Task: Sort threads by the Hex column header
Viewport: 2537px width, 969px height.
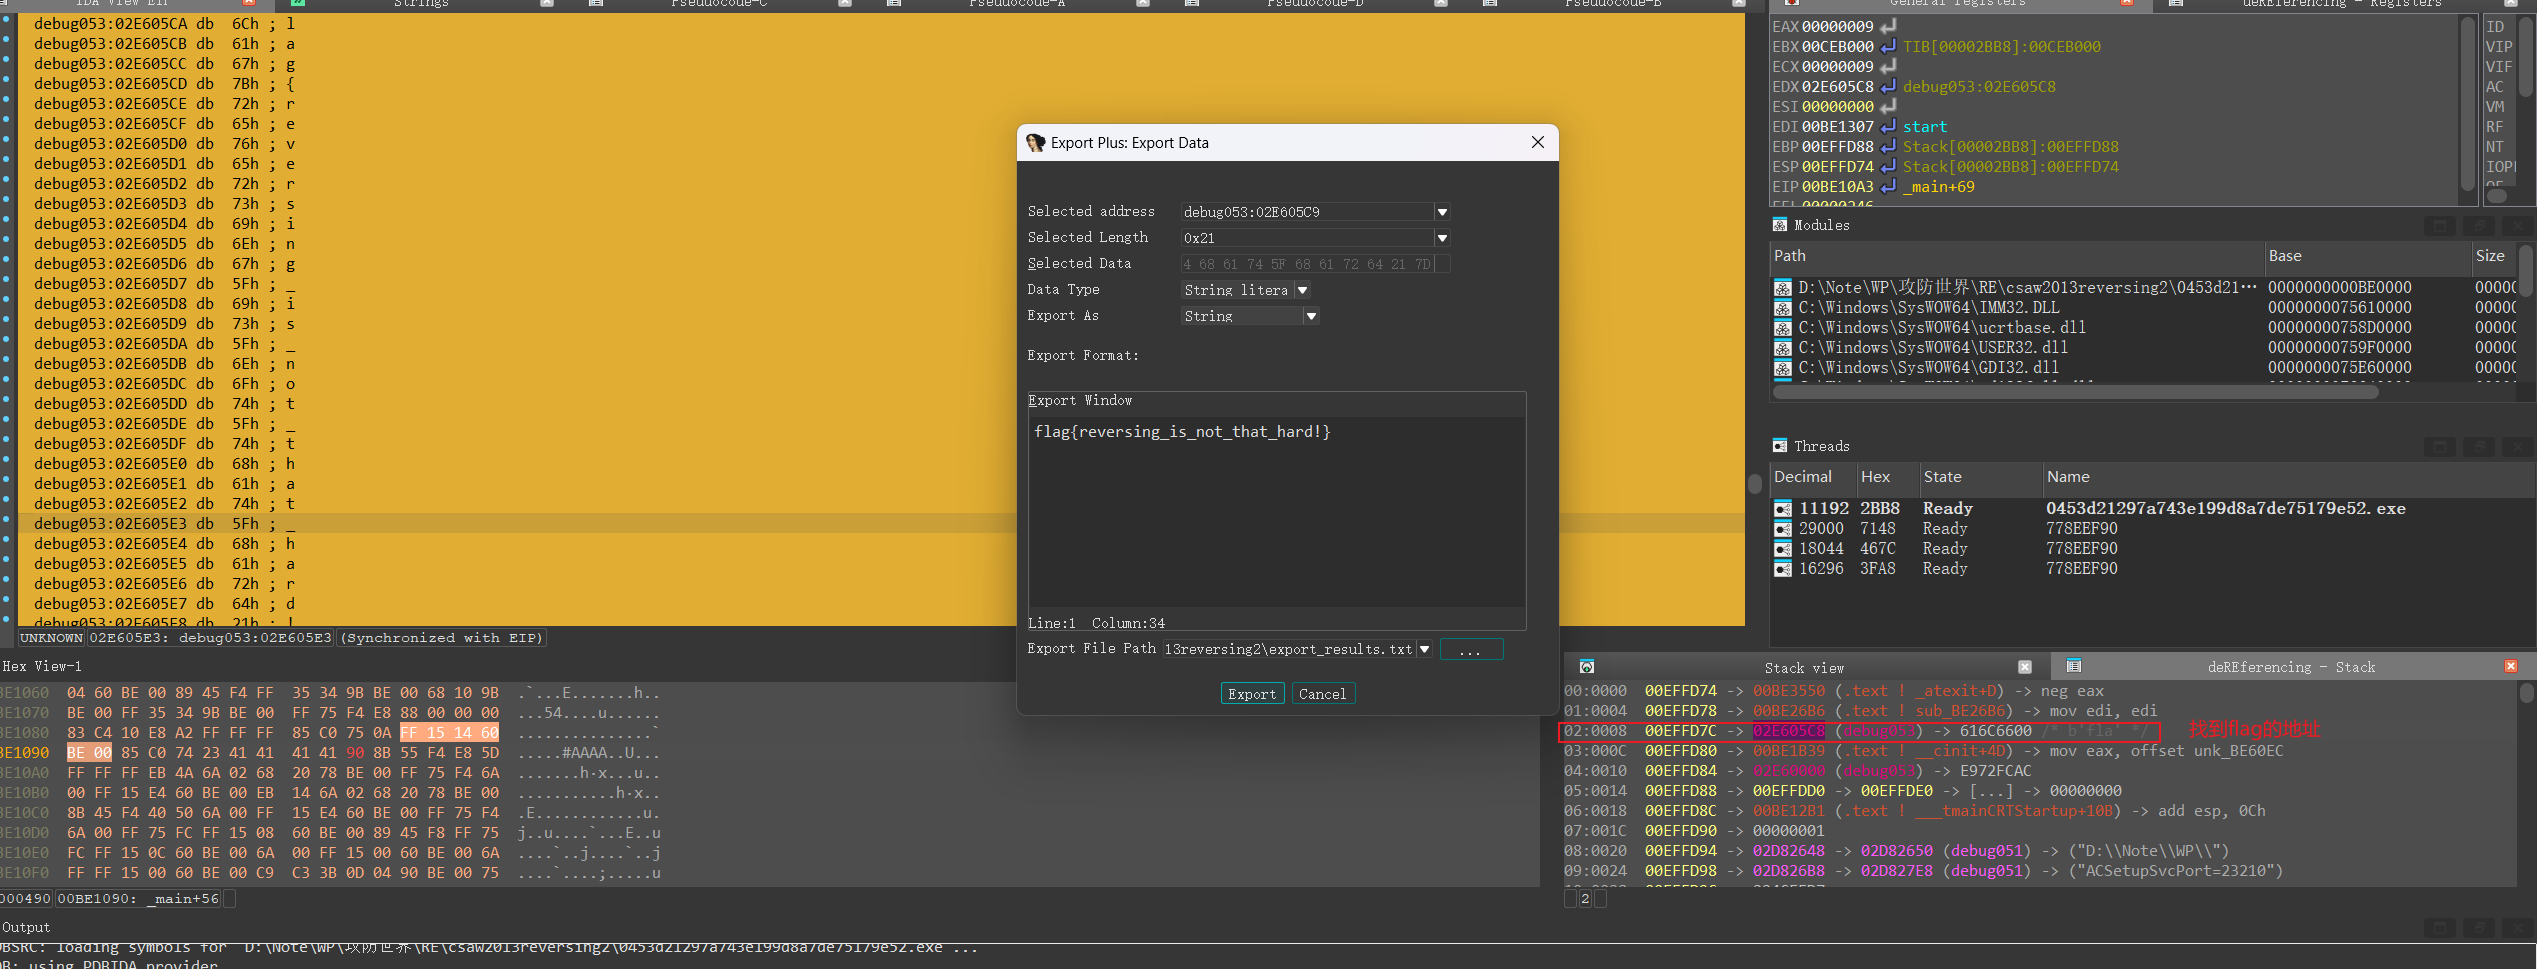Action: (1887, 477)
